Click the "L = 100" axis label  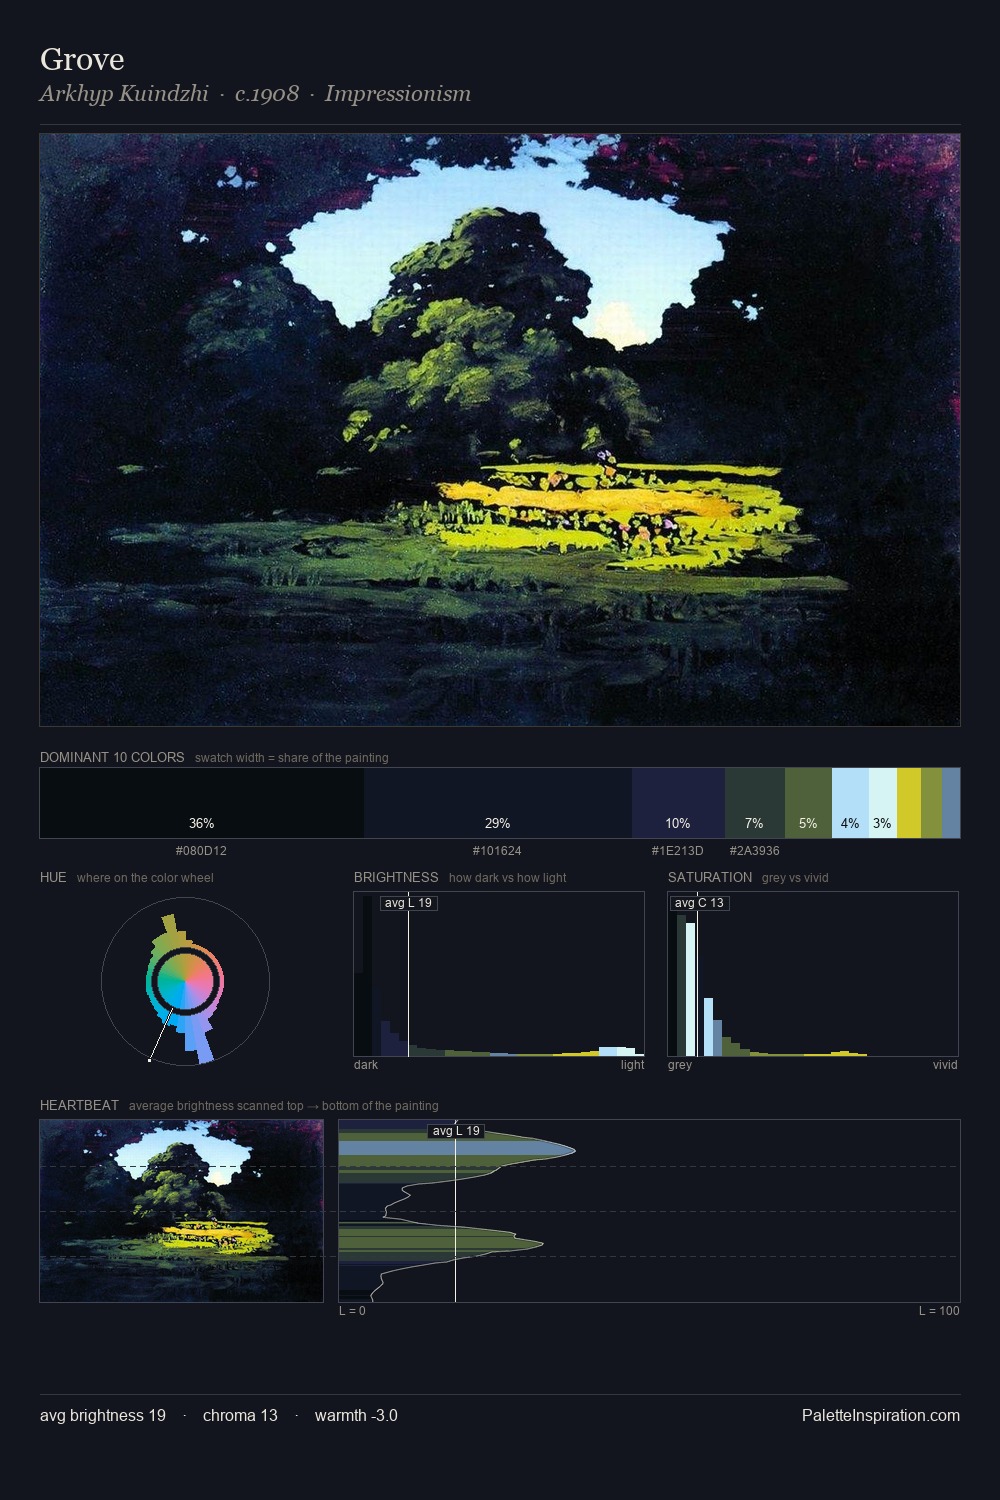coord(939,1310)
